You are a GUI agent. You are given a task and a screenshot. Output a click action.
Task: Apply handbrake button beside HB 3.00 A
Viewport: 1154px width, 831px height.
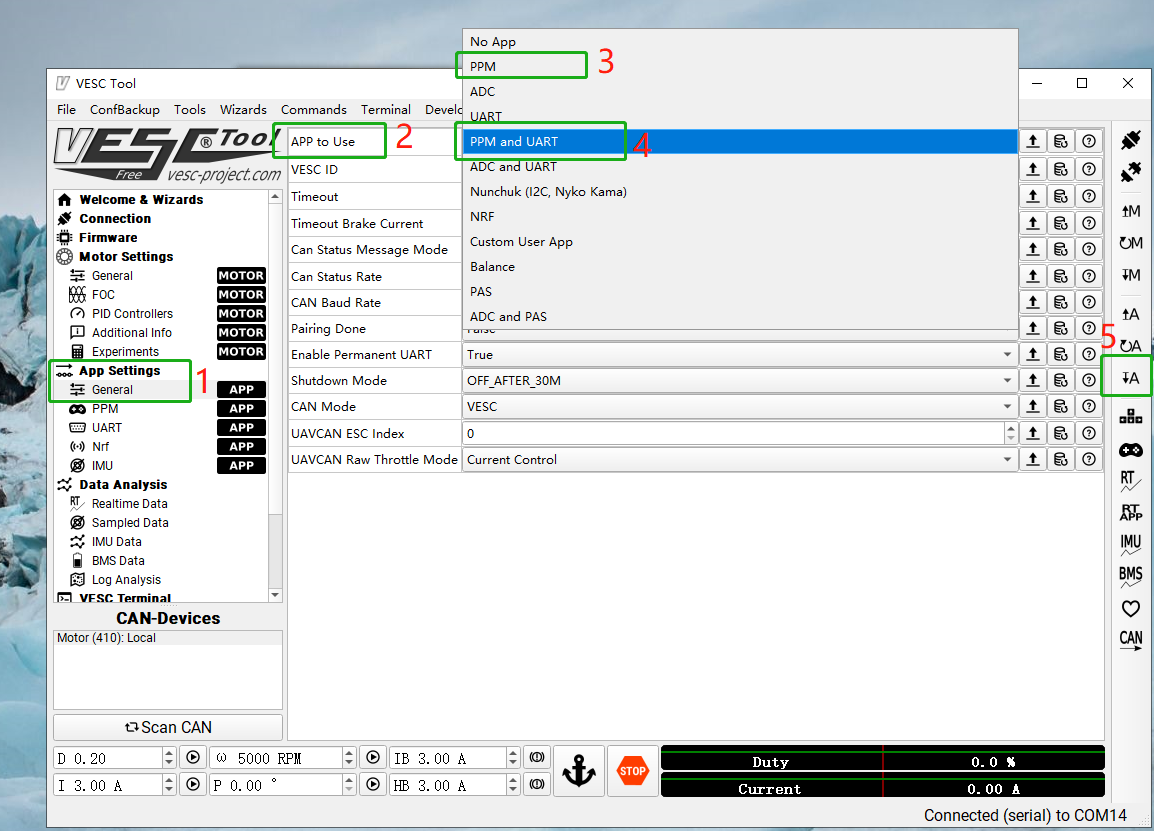click(537, 785)
